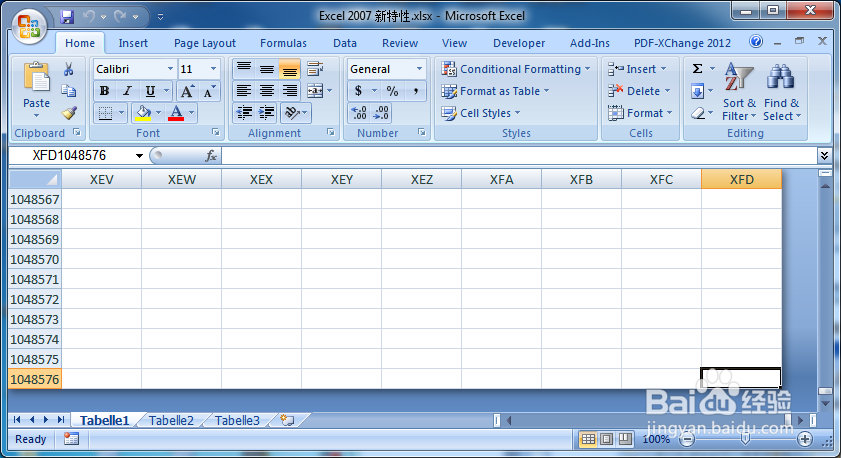841x458 pixels.
Task: Open Sort & Filter menu
Action: (739, 92)
